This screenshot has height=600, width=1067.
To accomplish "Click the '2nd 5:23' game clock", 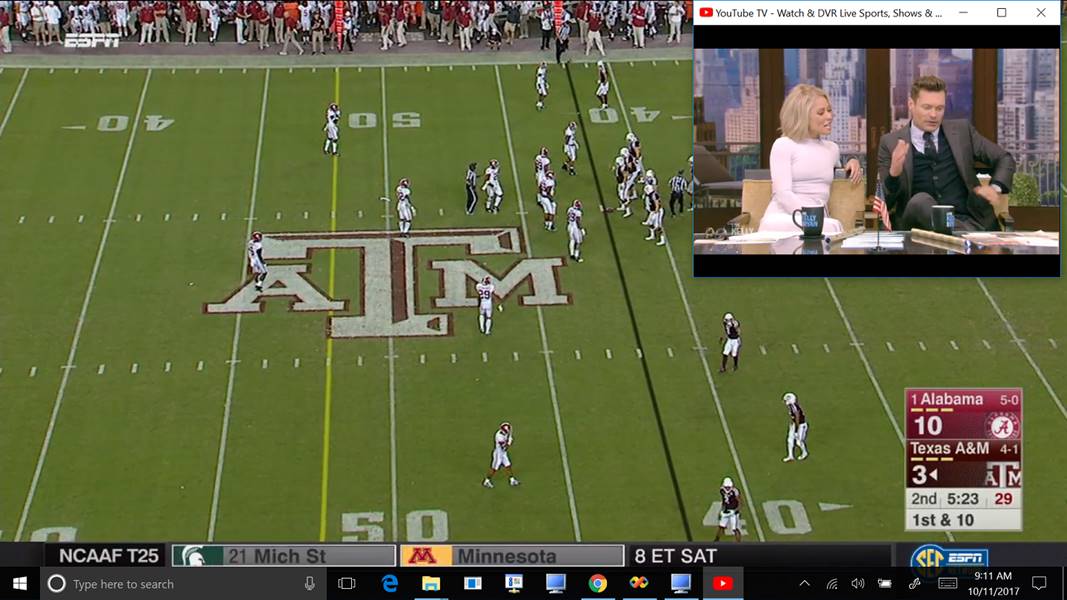I will coord(944,499).
